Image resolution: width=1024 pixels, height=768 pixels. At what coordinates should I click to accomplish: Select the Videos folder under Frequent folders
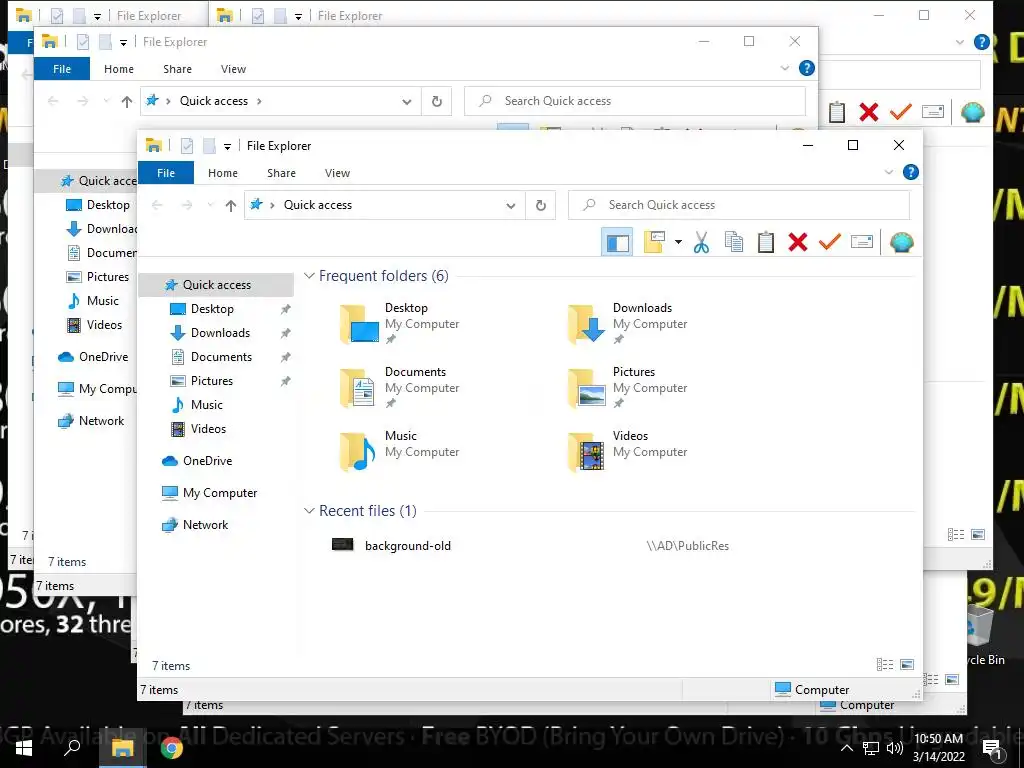pyautogui.click(x=628, y=451)
